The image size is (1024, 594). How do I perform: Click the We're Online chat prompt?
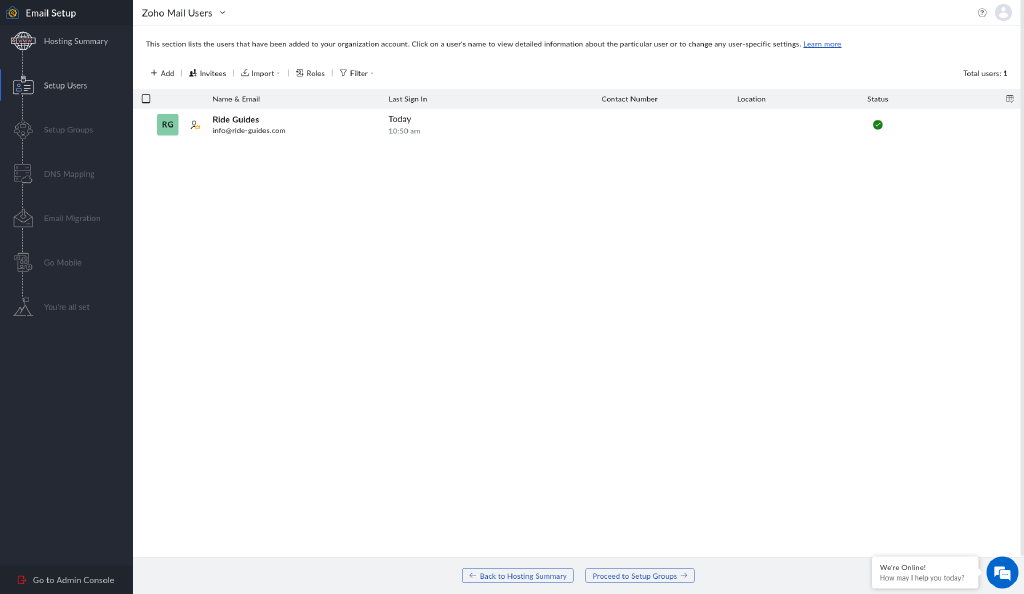coord(925,572)
